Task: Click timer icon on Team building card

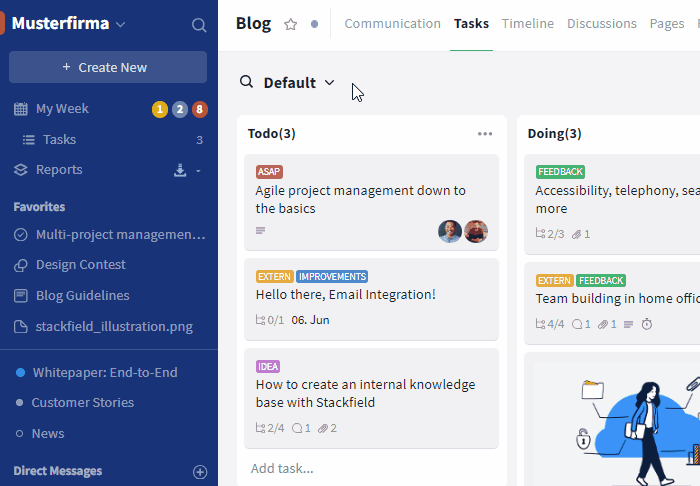Action: click(647, 324)
